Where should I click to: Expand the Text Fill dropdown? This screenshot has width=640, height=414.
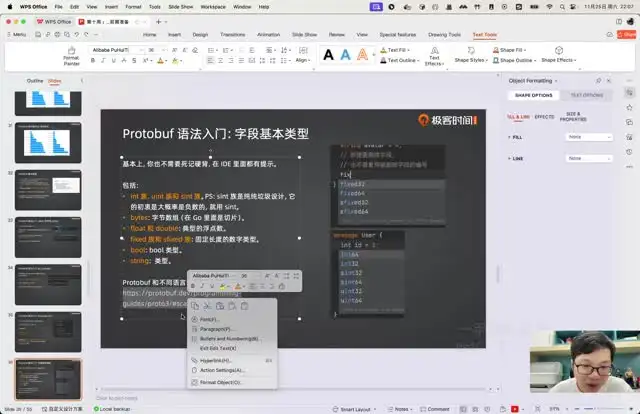tap(399, 49)
